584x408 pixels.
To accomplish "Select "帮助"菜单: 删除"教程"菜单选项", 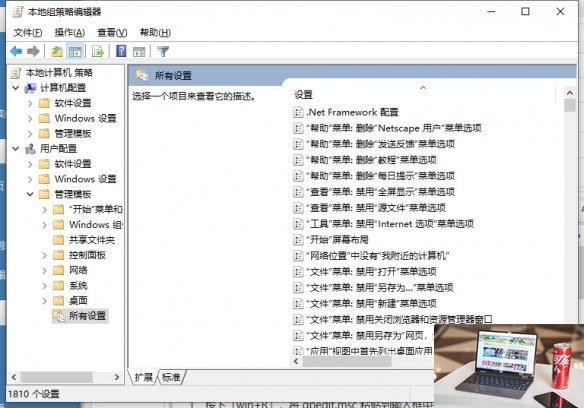I will [x=371, y=160].
